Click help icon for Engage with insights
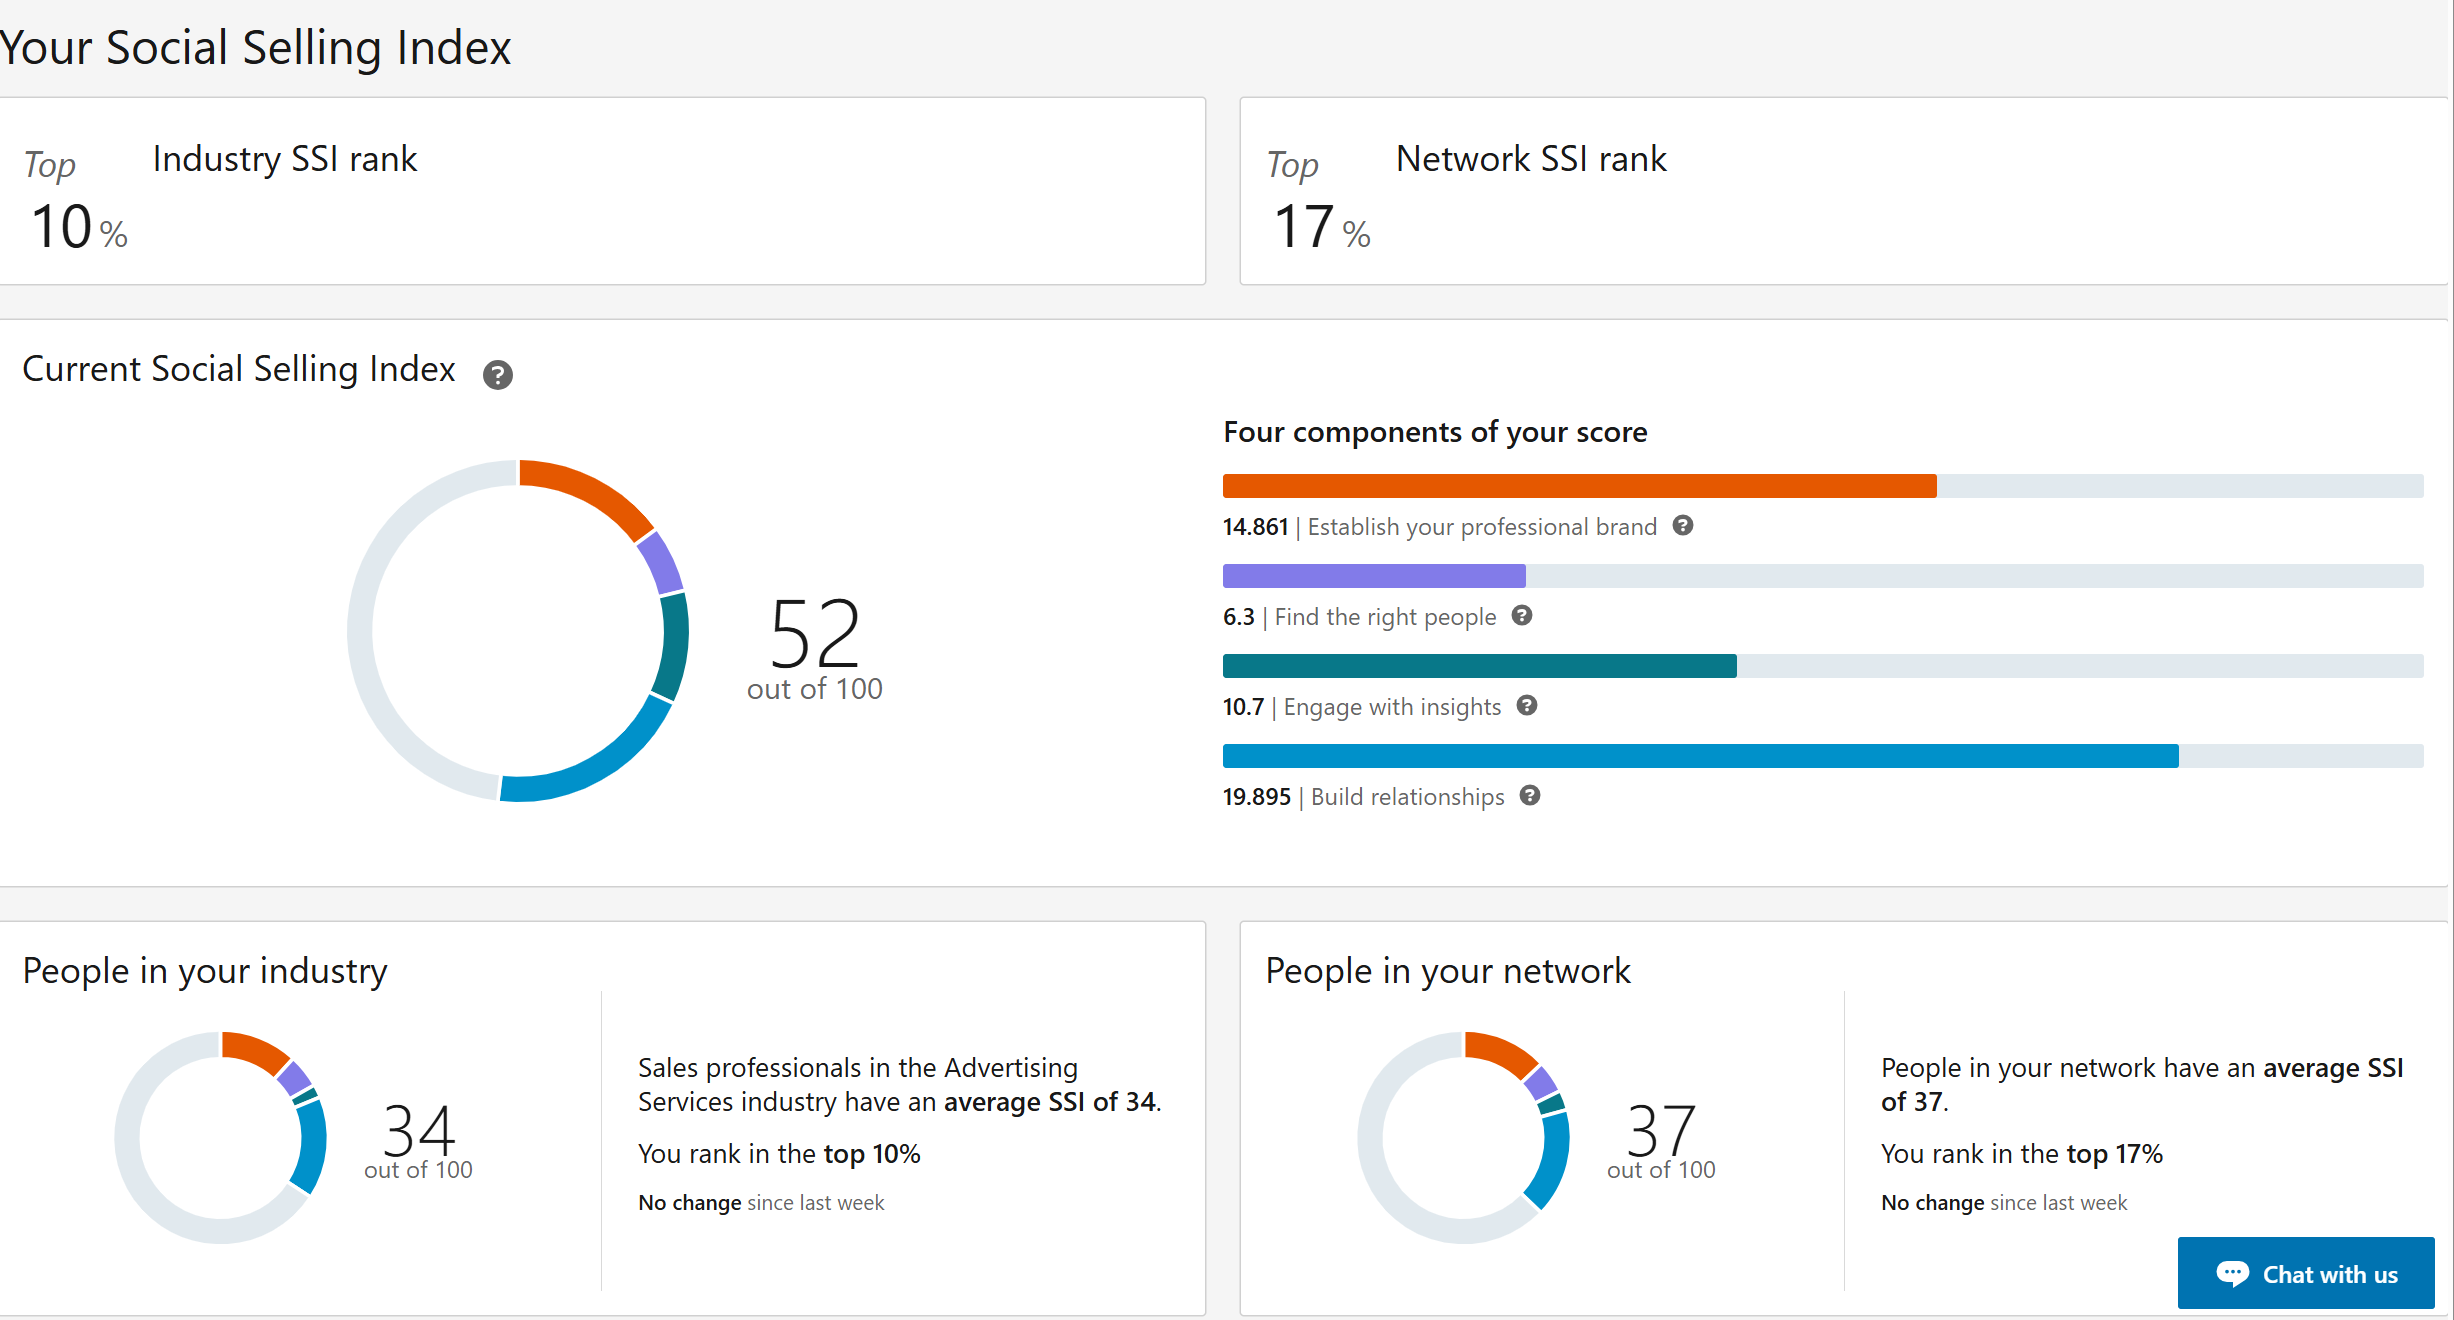2454x1320 pixels. tap(1527, 705)
